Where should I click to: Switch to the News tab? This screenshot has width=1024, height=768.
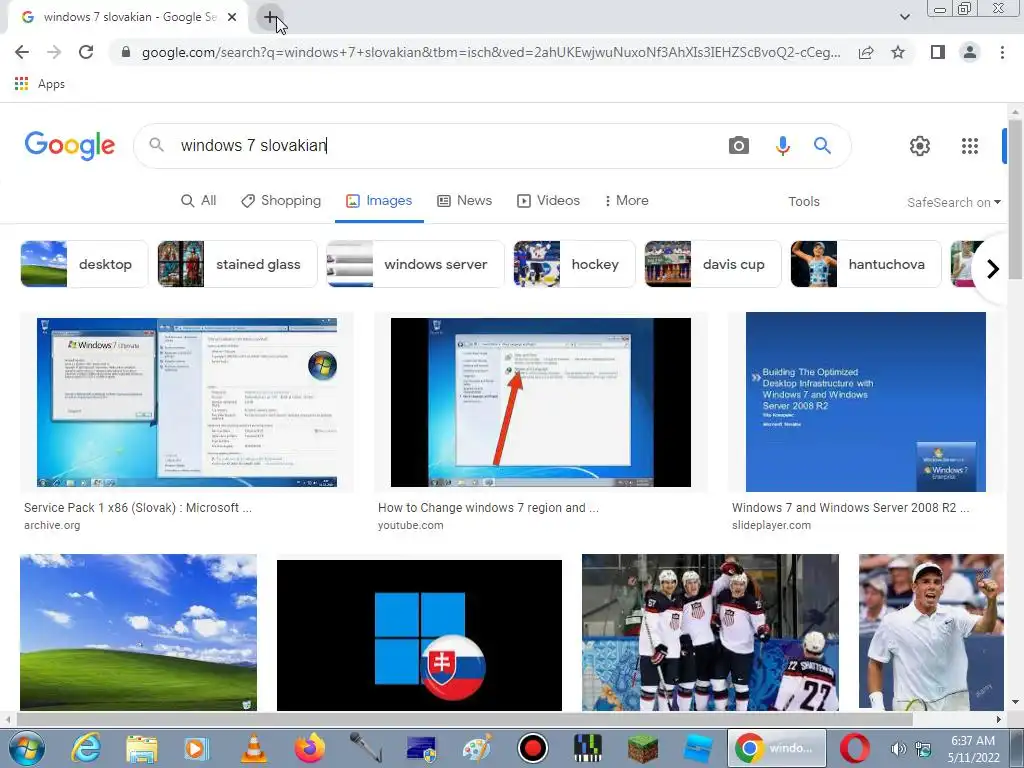(x=464, y=200)
